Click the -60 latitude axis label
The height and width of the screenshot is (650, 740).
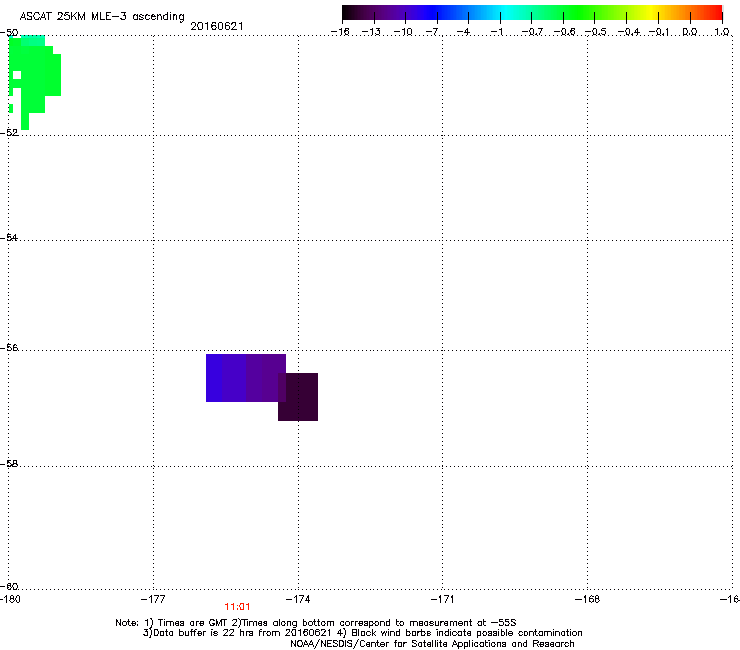[x=9, y=586]
